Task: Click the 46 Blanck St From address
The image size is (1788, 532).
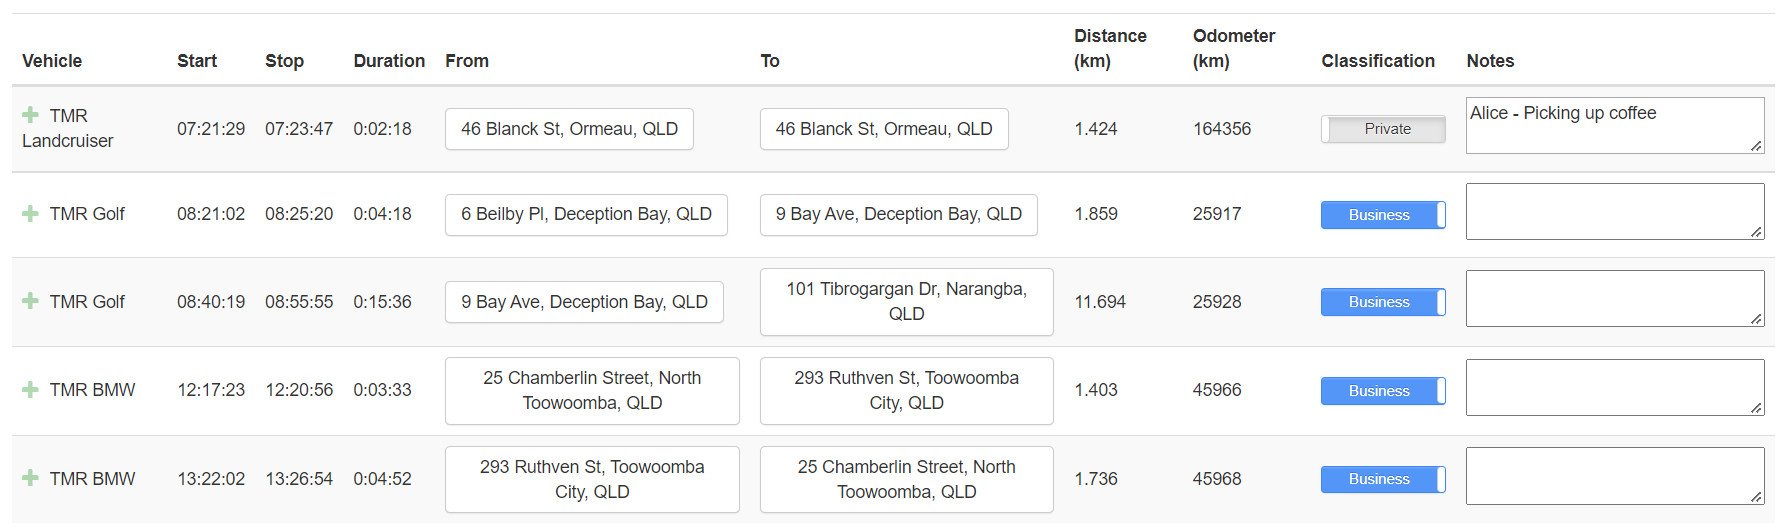Action: (569, 129)
